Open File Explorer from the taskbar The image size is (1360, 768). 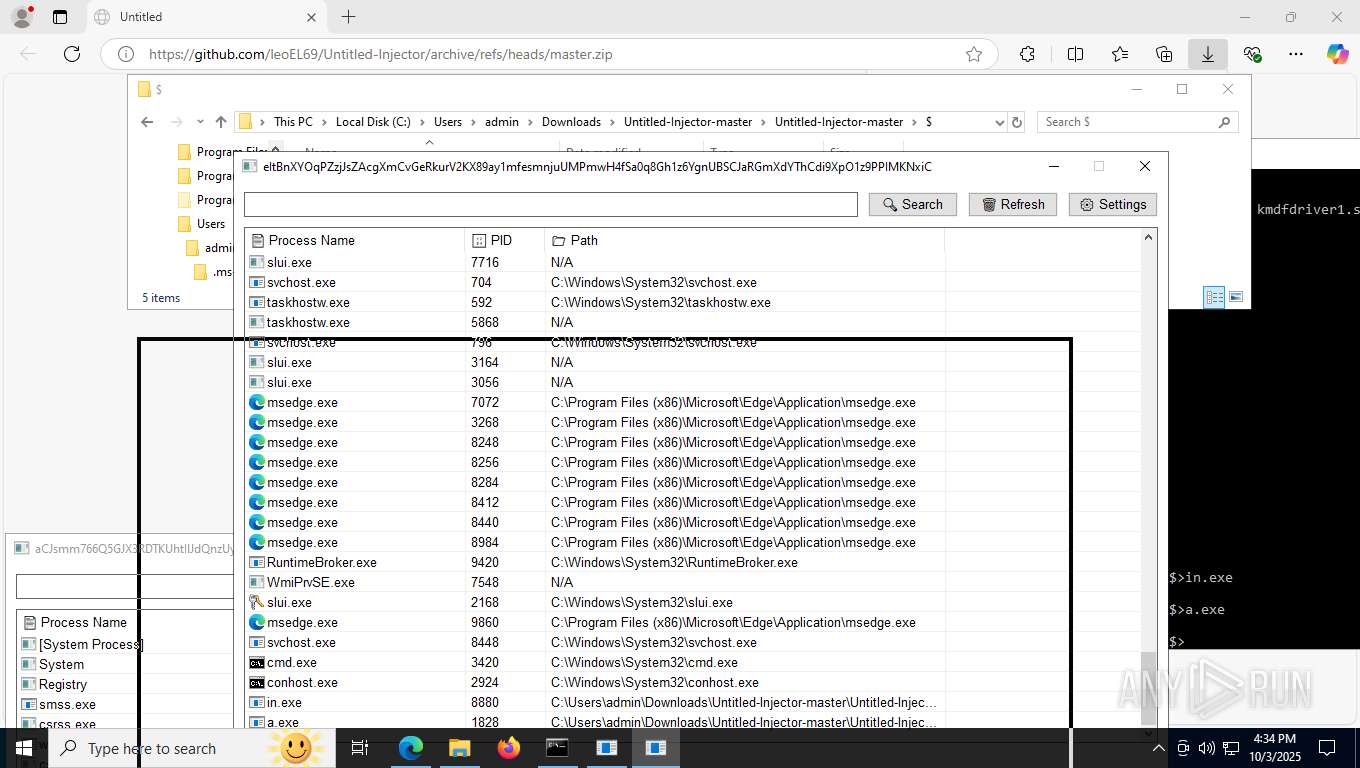pyautogui.click(x=459, y=748)
